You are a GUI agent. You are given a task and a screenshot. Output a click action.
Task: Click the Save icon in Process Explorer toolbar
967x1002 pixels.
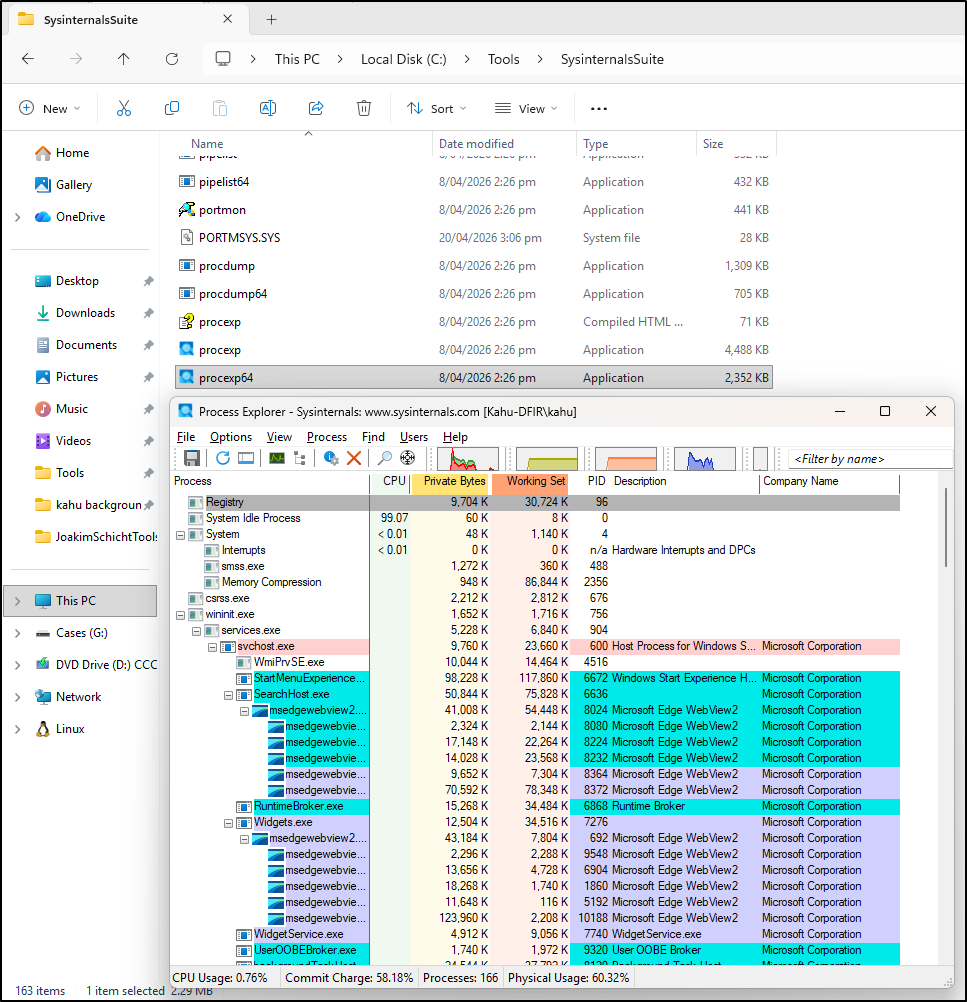pos(192,458)
